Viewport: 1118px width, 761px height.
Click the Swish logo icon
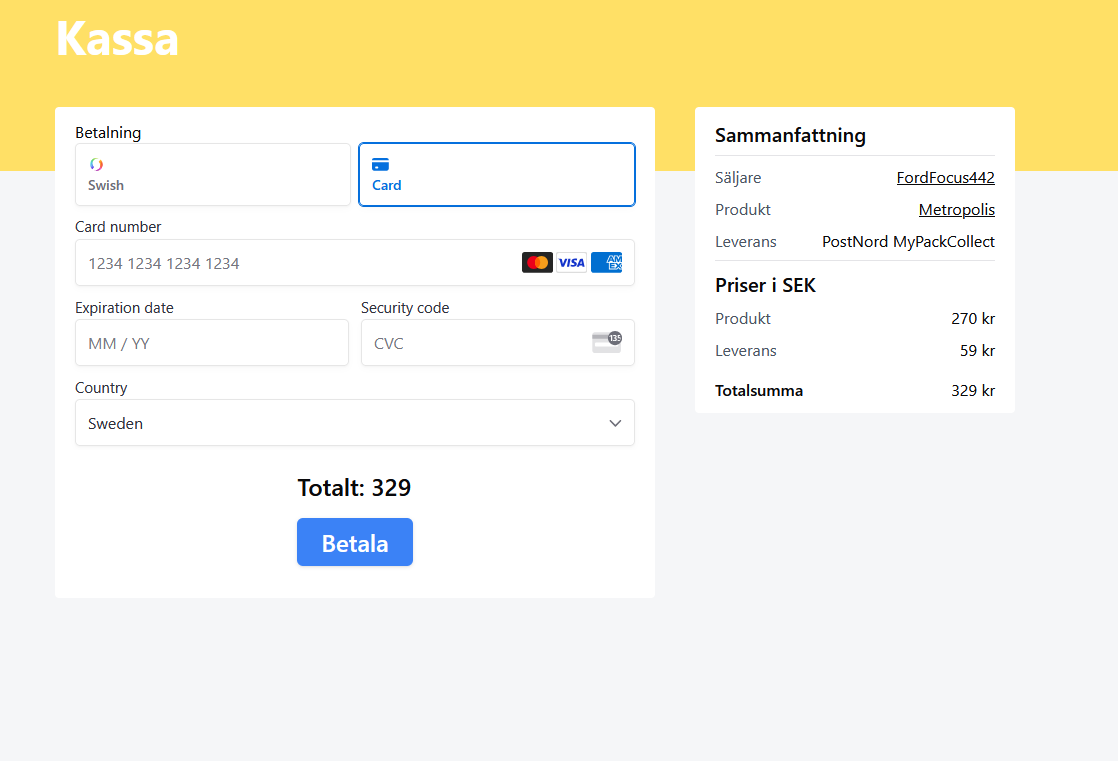tap(96, 164)
